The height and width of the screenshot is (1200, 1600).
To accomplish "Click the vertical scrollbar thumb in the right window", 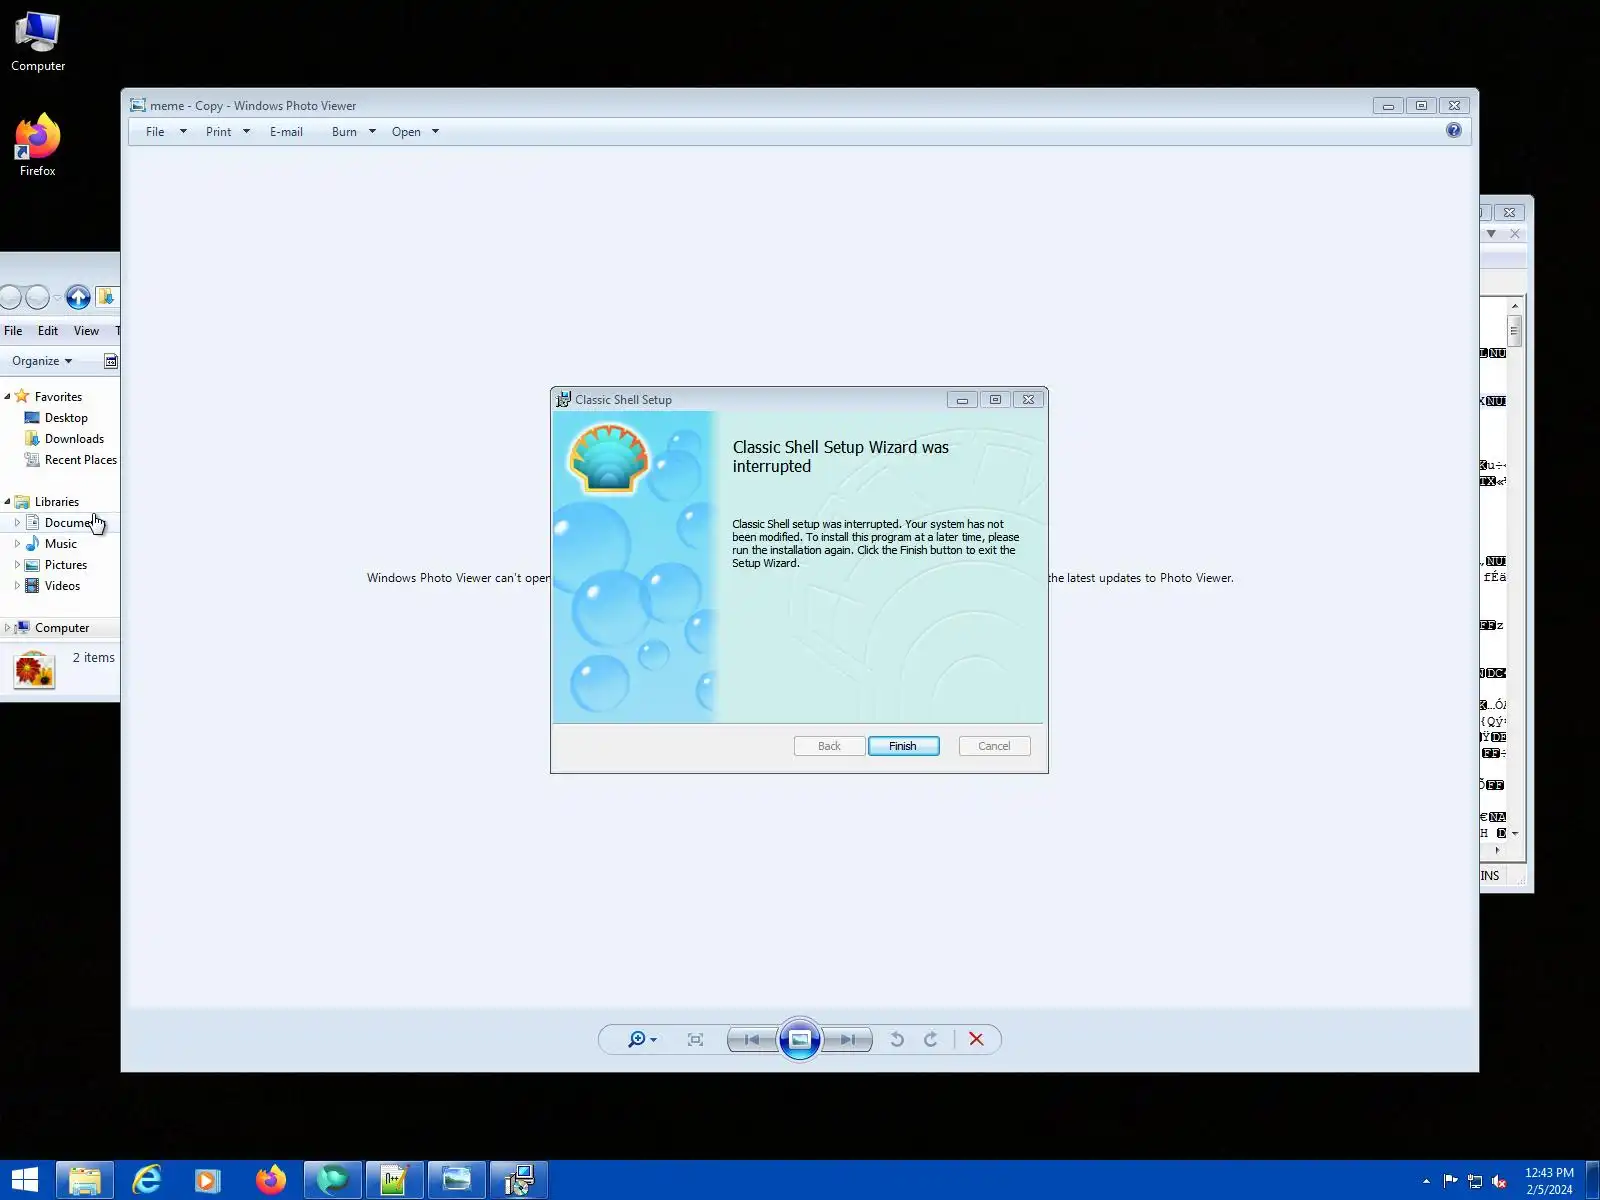I will pyautogui.click(x=1514, y=329).
